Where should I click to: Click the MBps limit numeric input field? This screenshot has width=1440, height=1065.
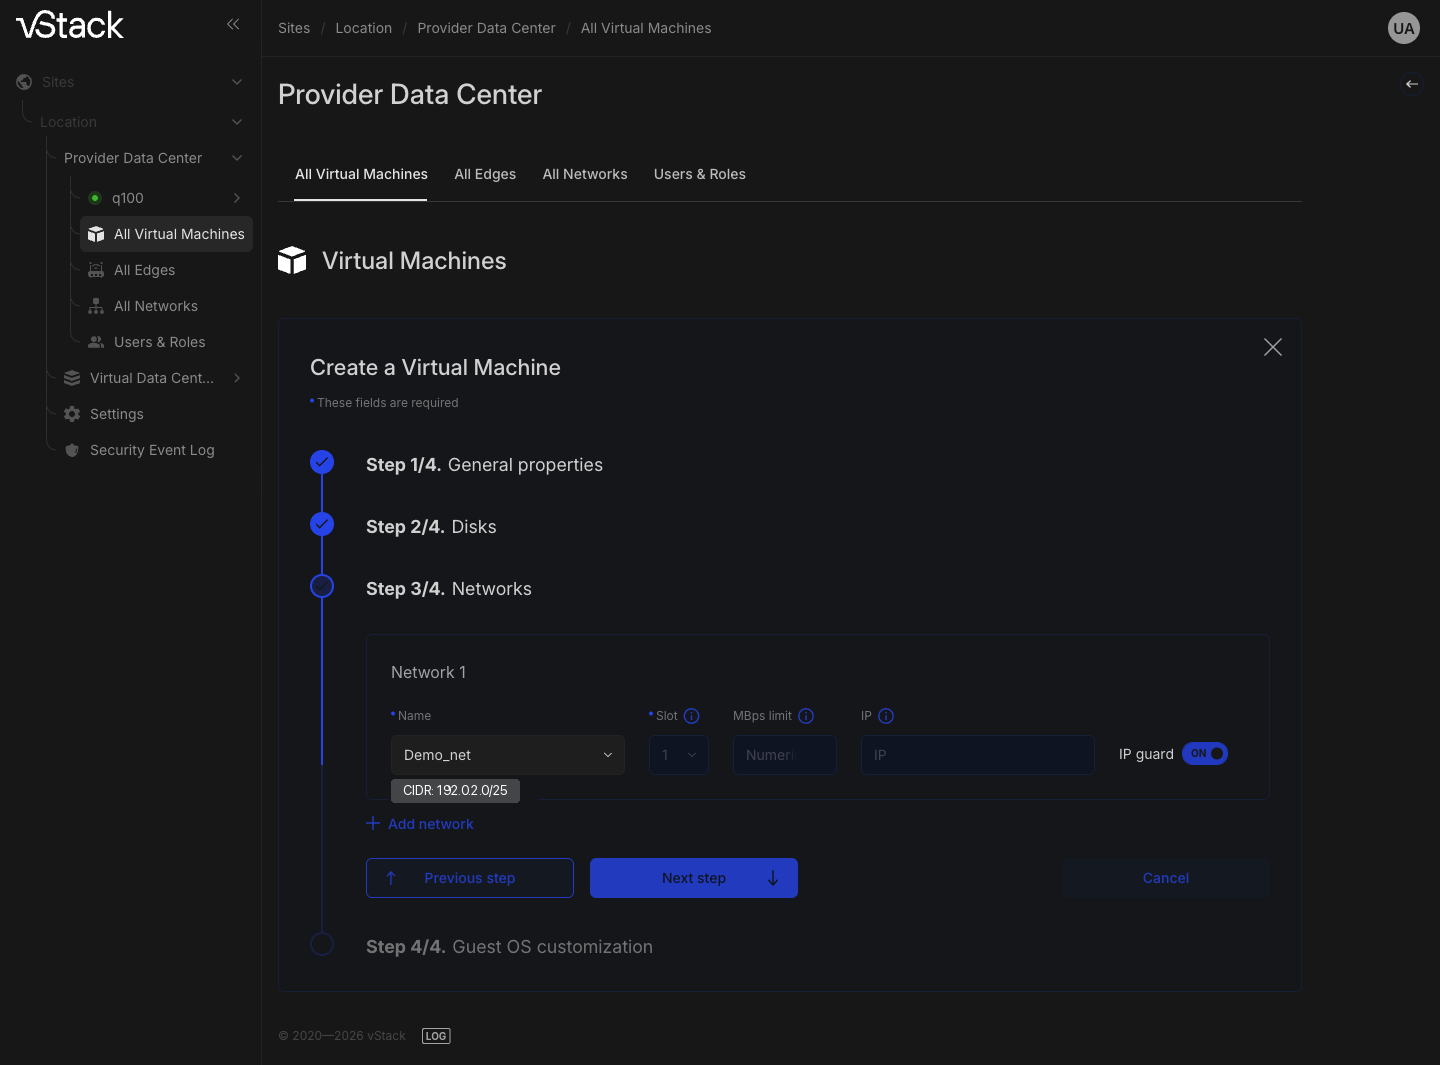tap(785, 755)
